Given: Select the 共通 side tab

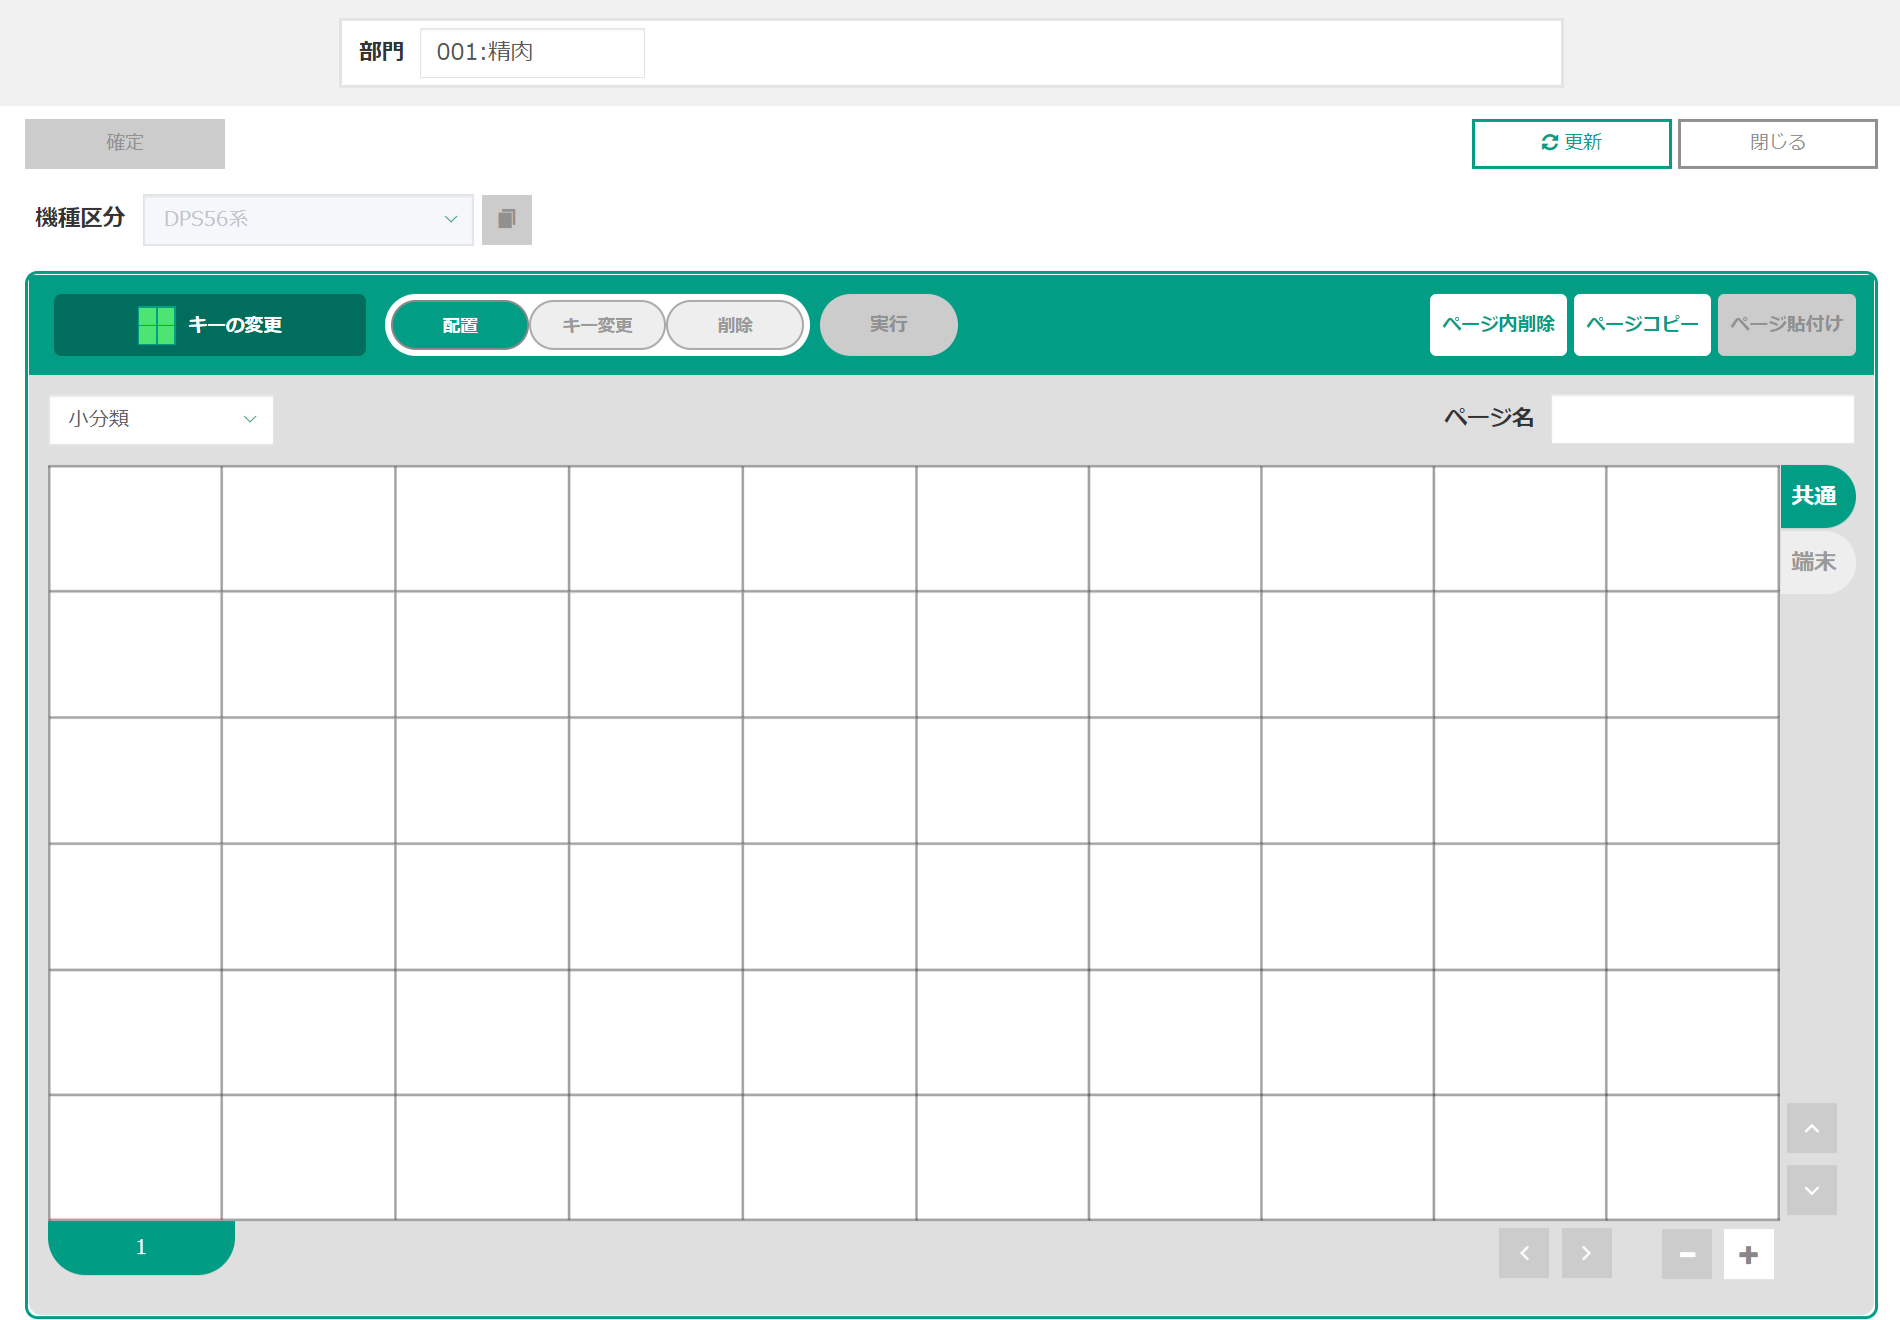Looking at the screenshot, I should coord(1814,496).
